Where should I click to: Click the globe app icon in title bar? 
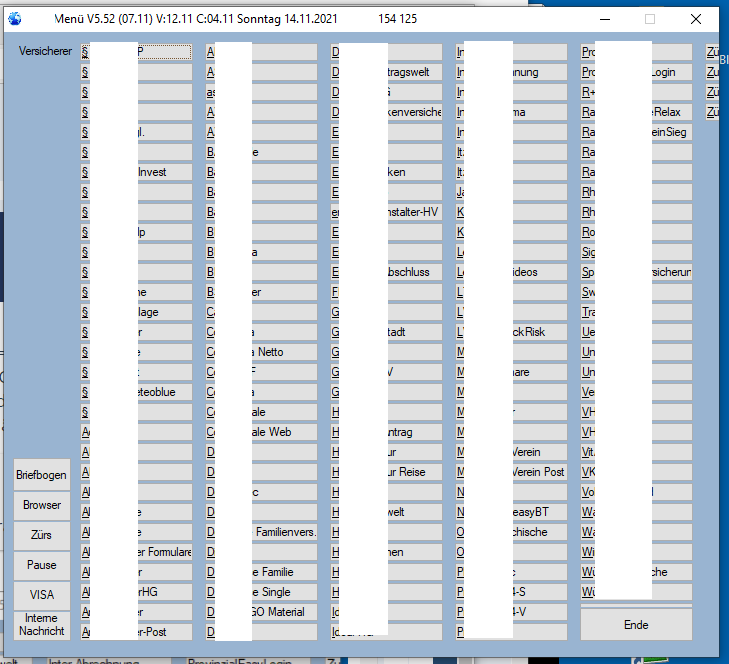[x=14, y=19]
